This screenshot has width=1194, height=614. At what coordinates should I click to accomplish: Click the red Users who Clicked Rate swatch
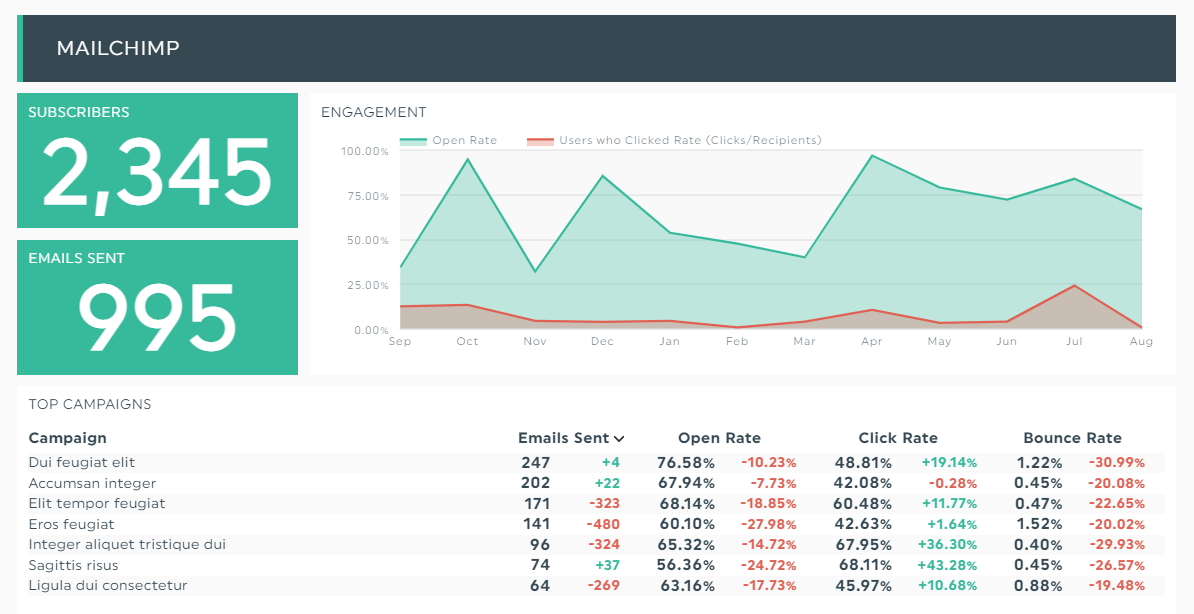coord(540,141)
